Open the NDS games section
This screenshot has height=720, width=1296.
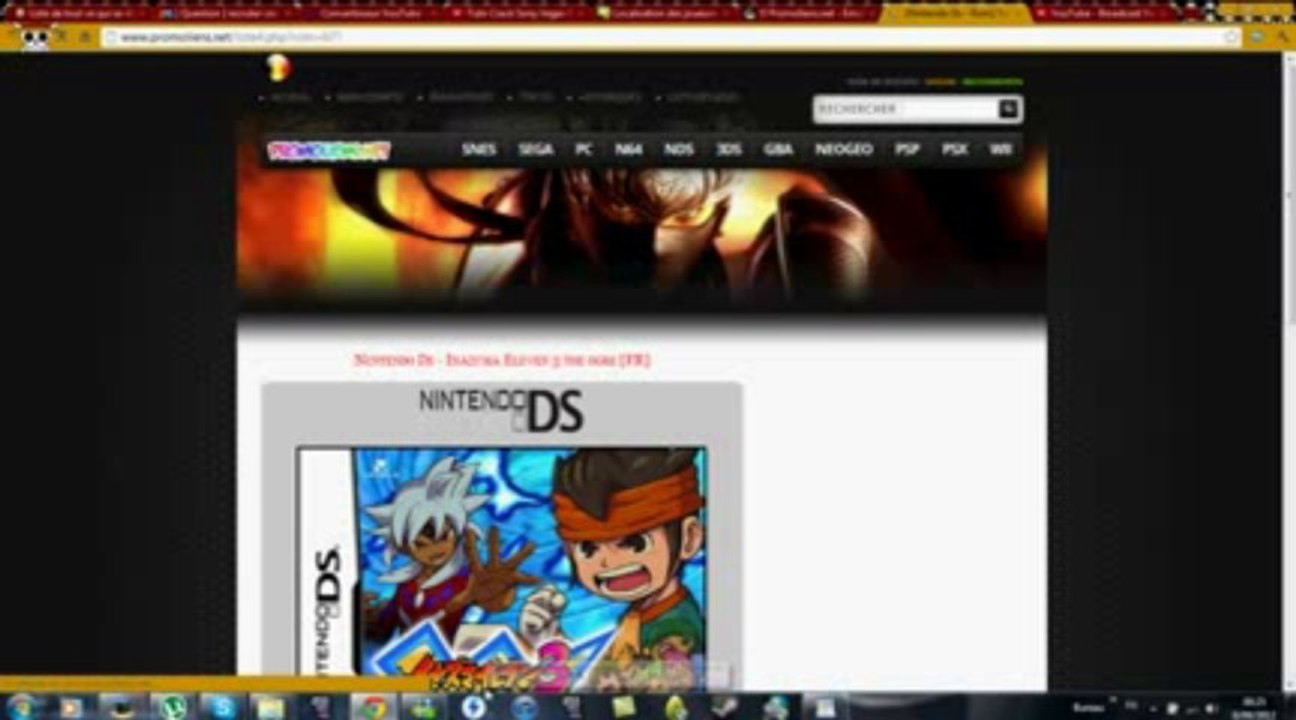point(679,149)
